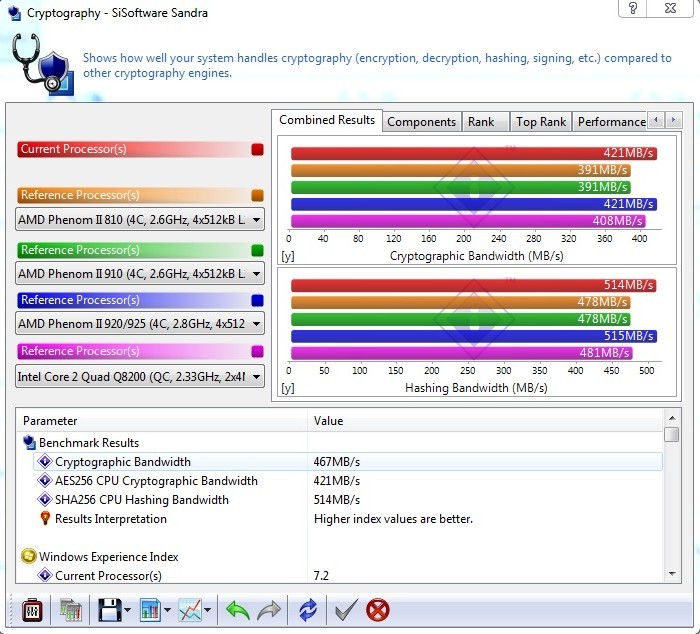This screenshot has height=634, width=700.
Task: Click the grey forward arrow
Action: click(x=269, y=610)
